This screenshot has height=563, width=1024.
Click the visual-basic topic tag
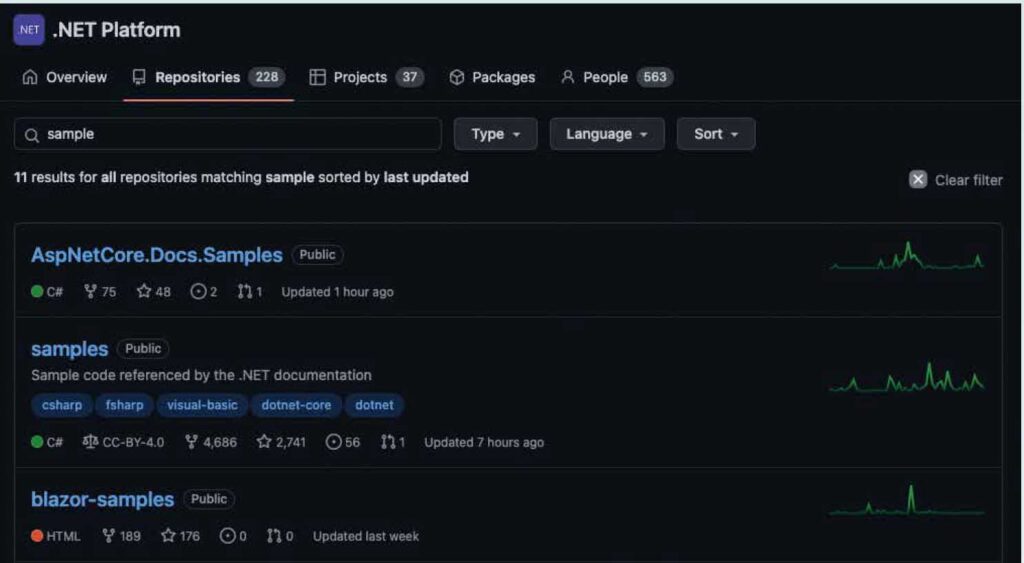click(x=202, y=405)
